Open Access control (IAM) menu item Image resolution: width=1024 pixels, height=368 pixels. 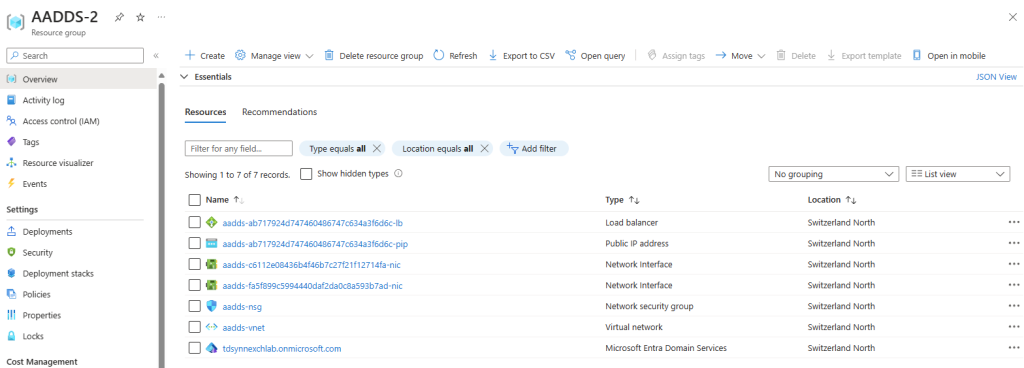(x=61, y=121)
